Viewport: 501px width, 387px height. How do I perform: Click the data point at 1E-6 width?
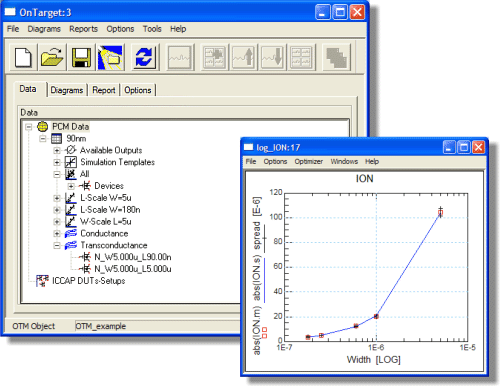(x=376, y=316)
